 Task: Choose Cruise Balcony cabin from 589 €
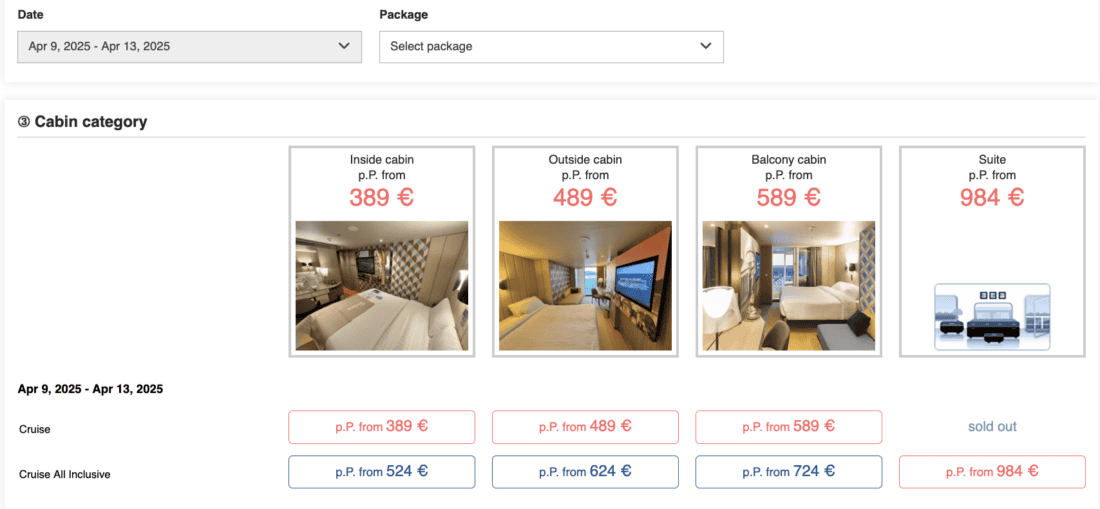click(x=789, y=427)
